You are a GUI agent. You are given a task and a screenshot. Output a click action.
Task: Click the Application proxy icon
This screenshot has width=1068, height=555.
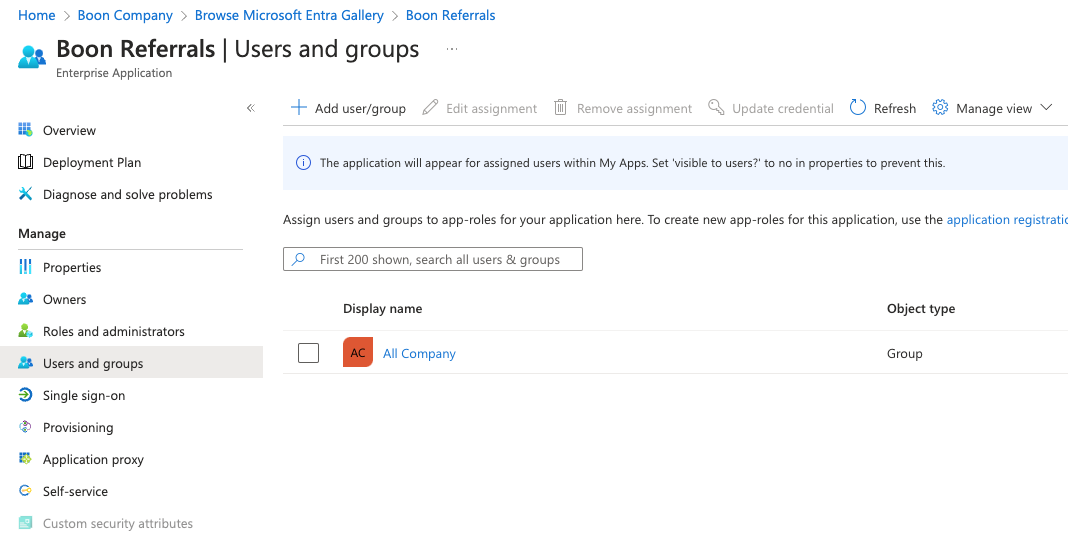25,459
